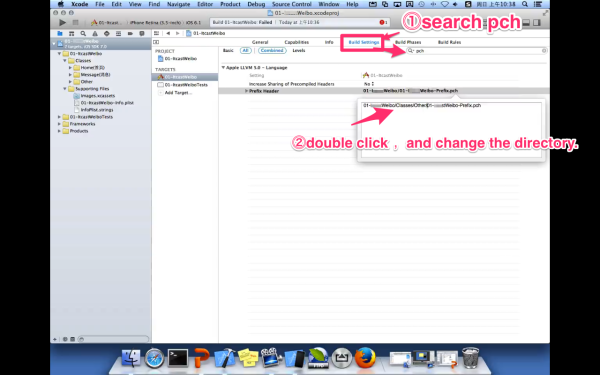Image resolution: width=600 pixels, height=375 pixels.
Task: Expand the Other folder
Action: pyautogui.click(x=70, y=82)
